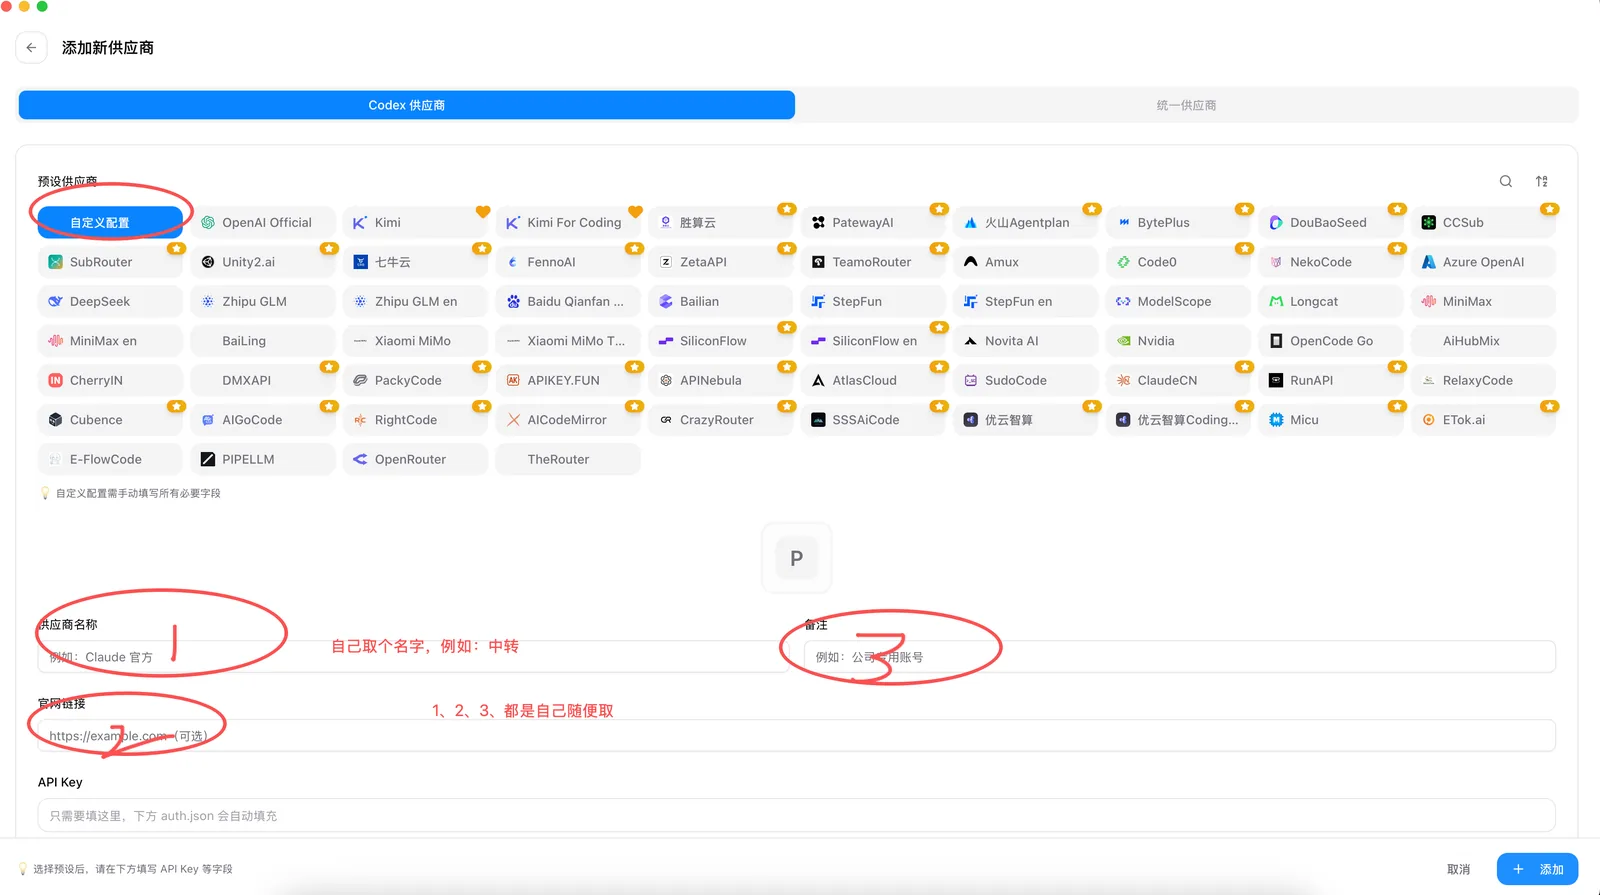Viewport: 1600px width, 895px height.
Task: Click the P provider avatar icon
Action: [x=797, y=558]
